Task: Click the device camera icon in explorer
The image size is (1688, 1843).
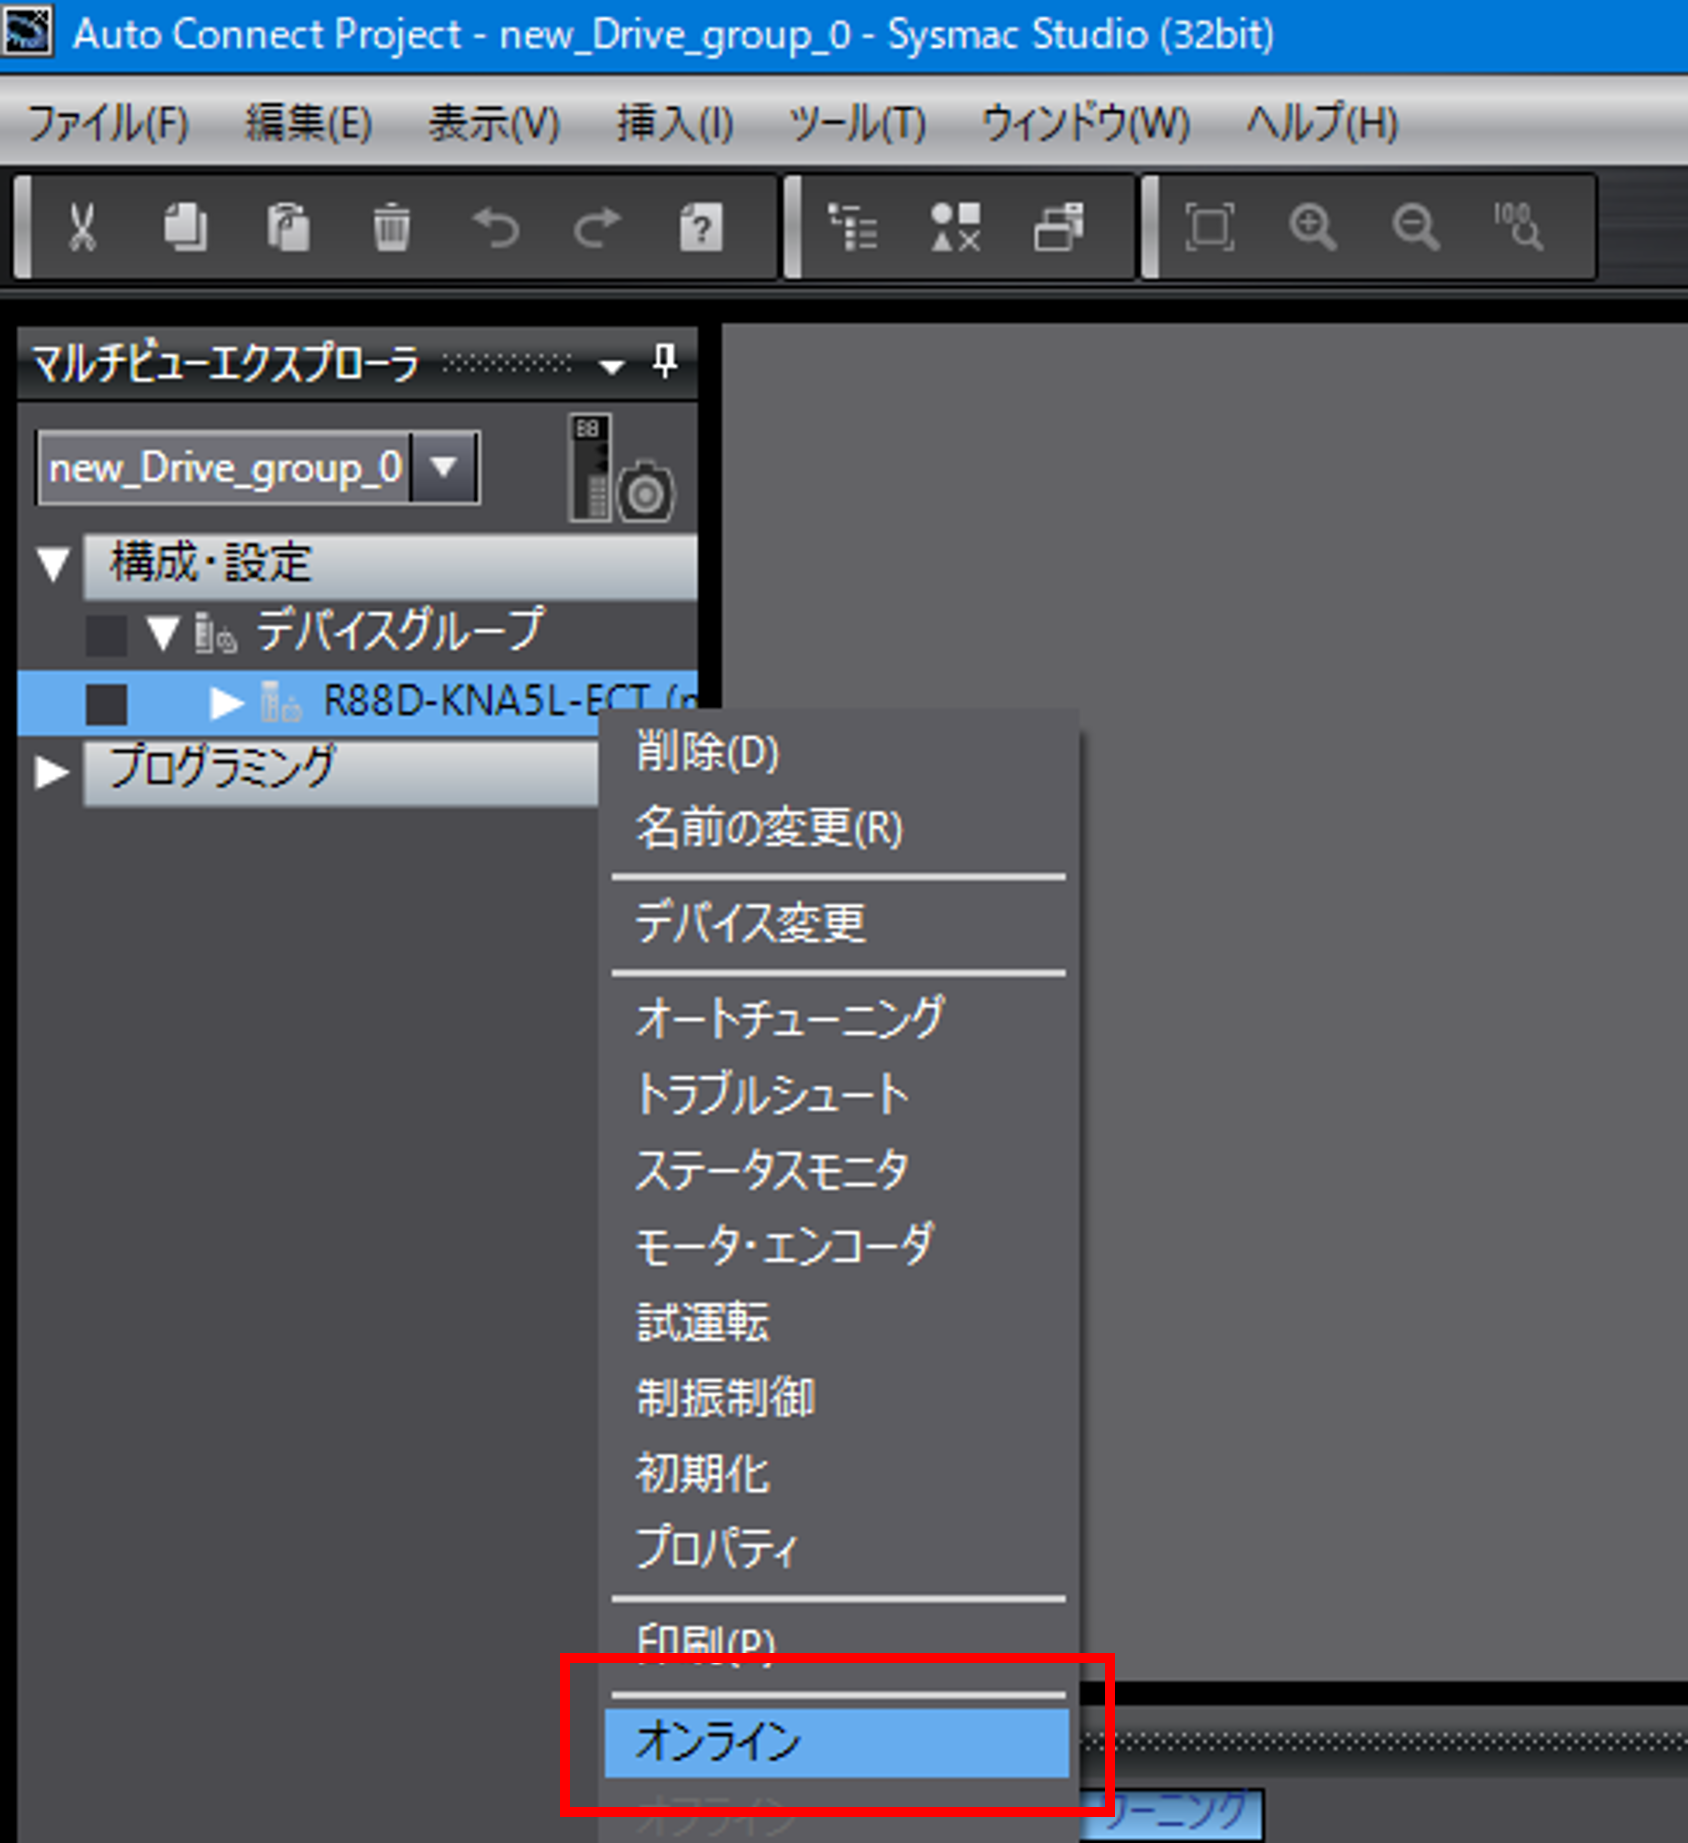Action: (x=622, y=468)
